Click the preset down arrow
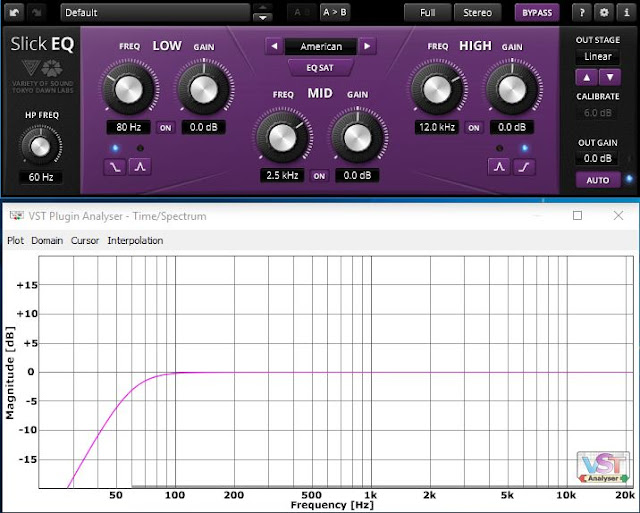 (x=263, y=18)
